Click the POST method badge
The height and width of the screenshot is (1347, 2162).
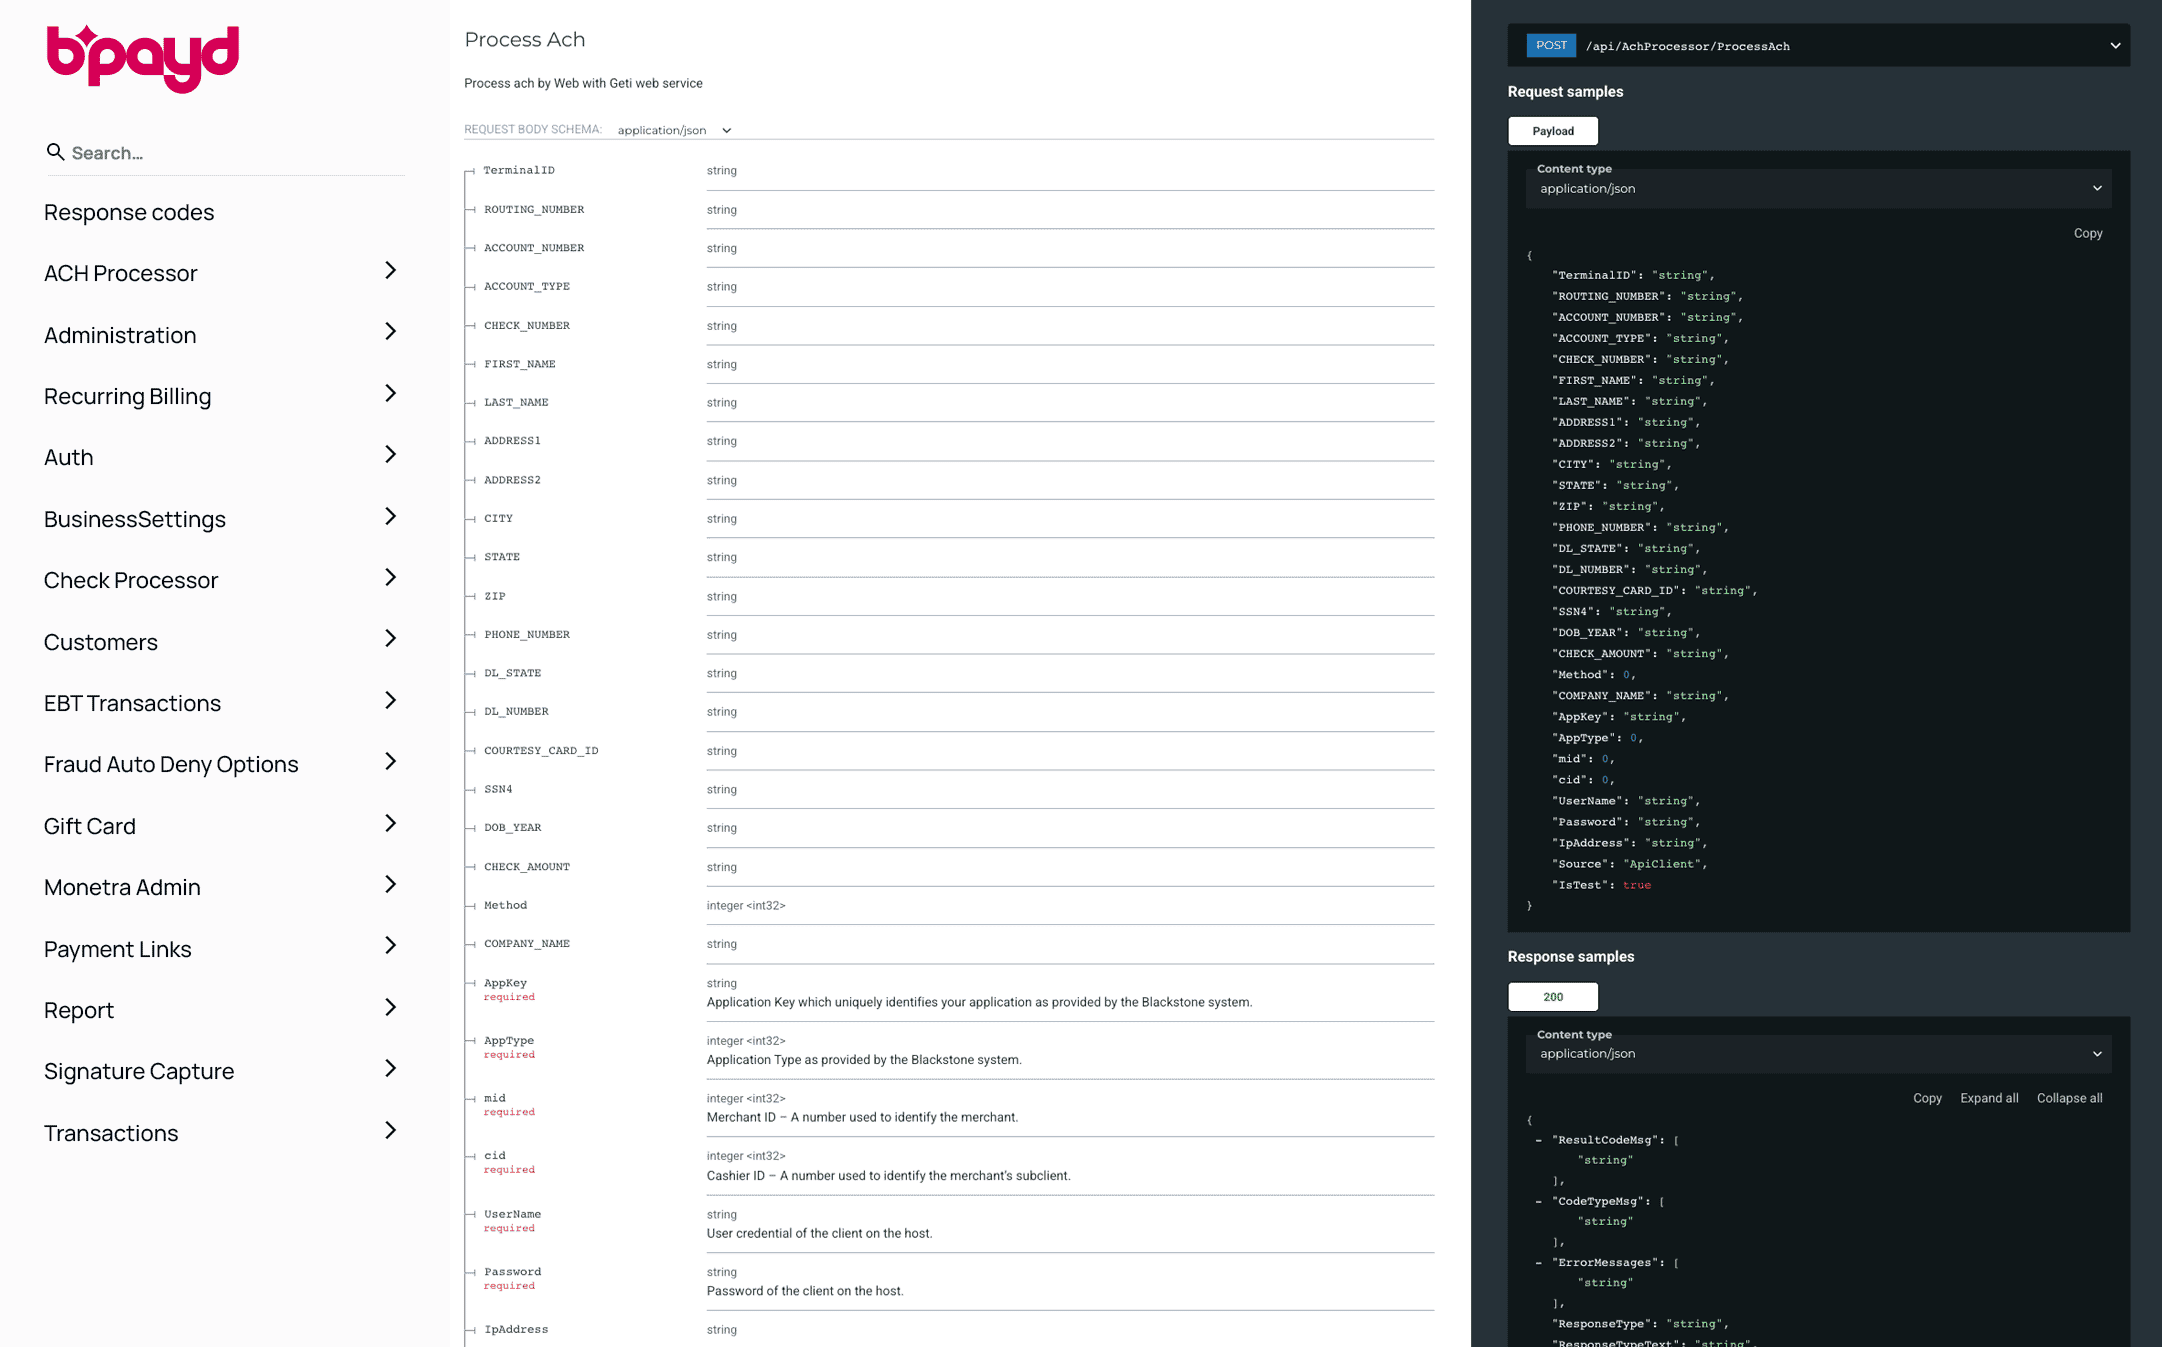coord(1551,45)
